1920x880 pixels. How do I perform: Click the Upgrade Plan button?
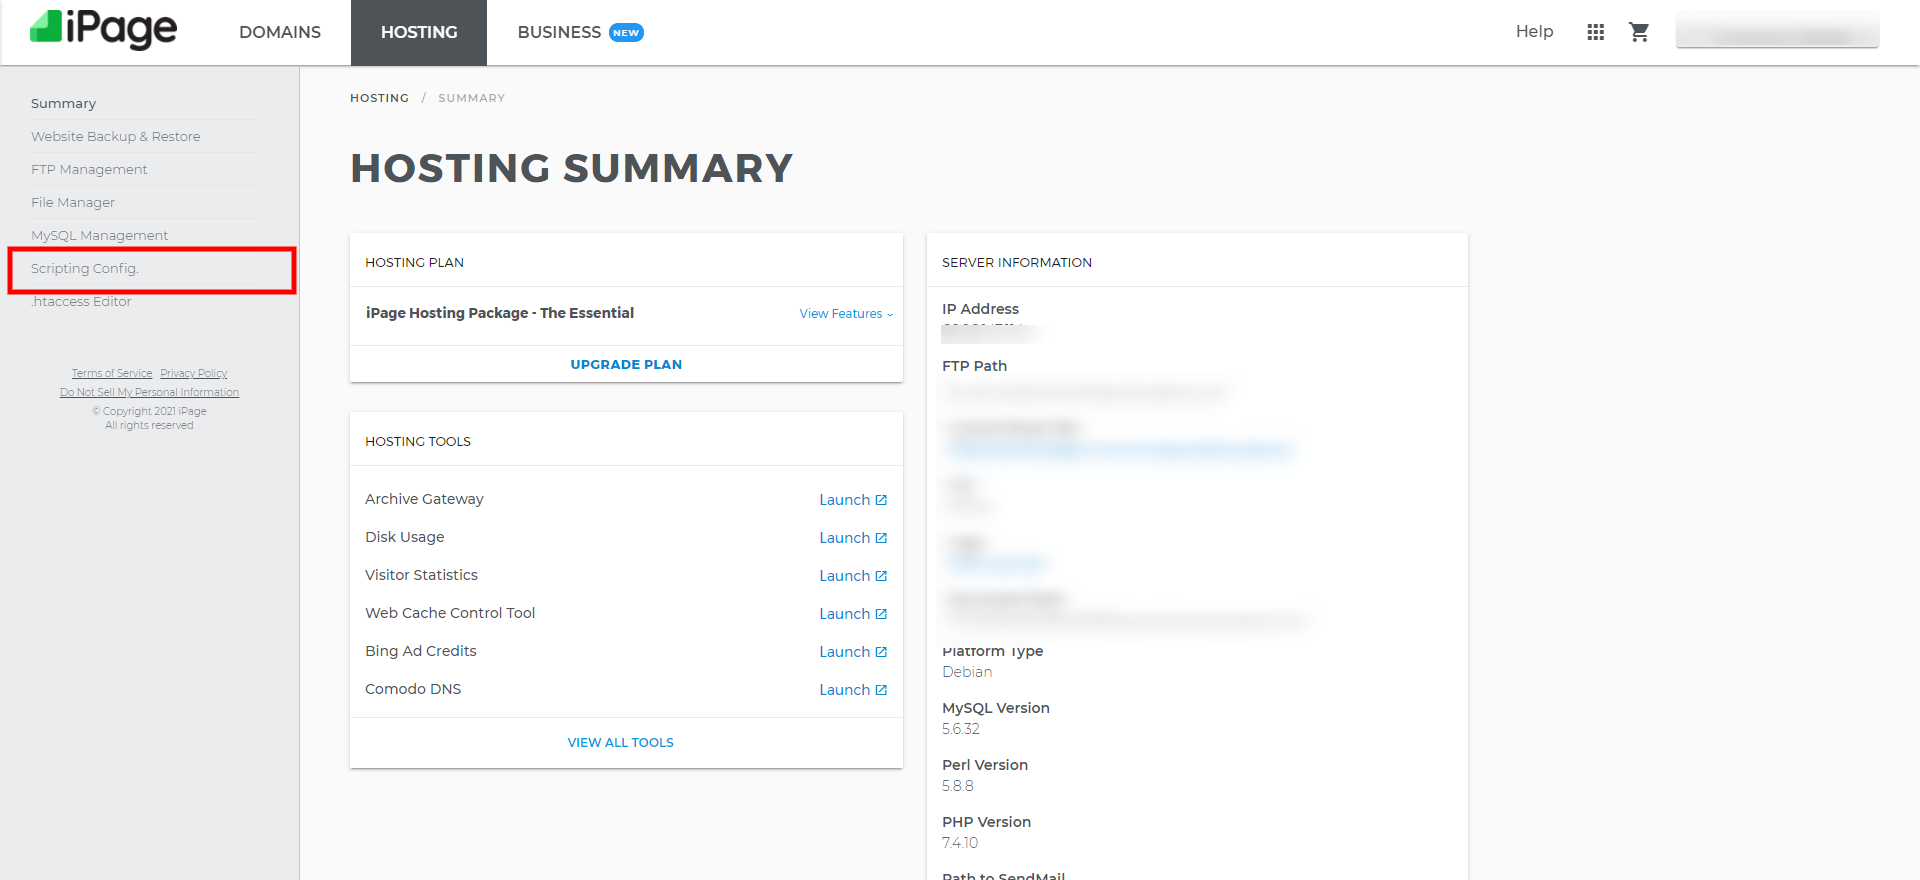(x=626, y=365)
